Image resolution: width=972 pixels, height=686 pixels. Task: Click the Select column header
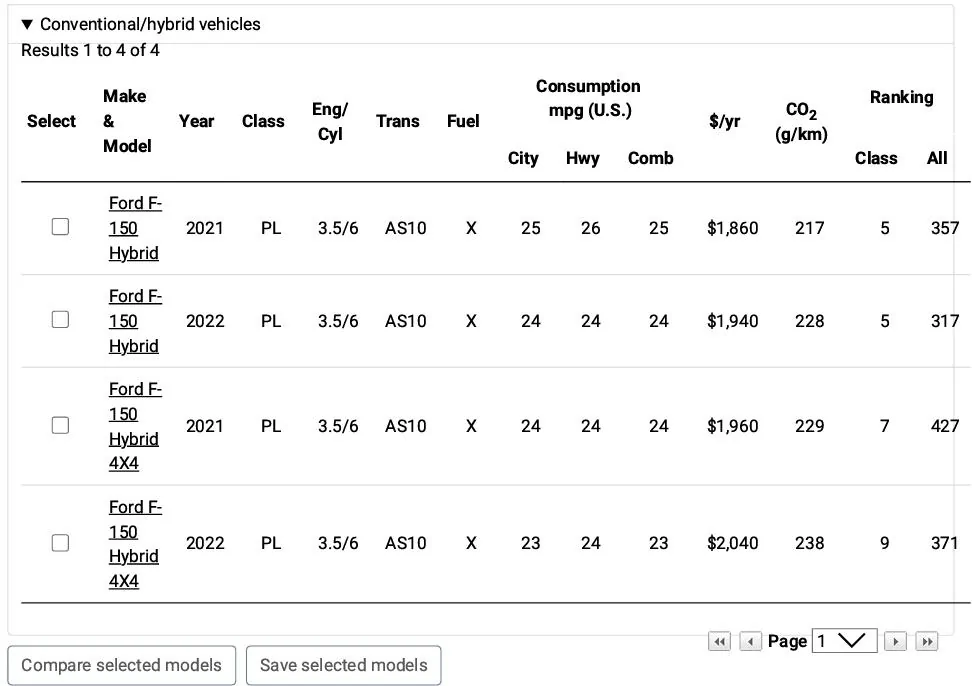pyautogui.click(x=51, y=121)
